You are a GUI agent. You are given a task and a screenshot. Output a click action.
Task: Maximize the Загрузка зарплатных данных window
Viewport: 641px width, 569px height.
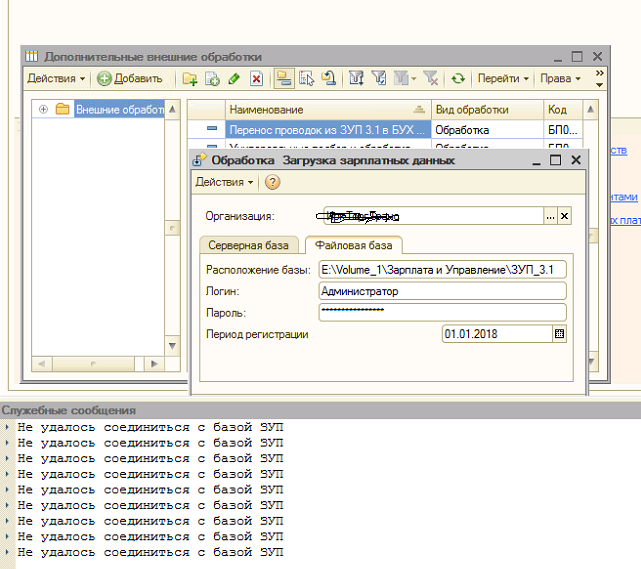pos(555,160)
